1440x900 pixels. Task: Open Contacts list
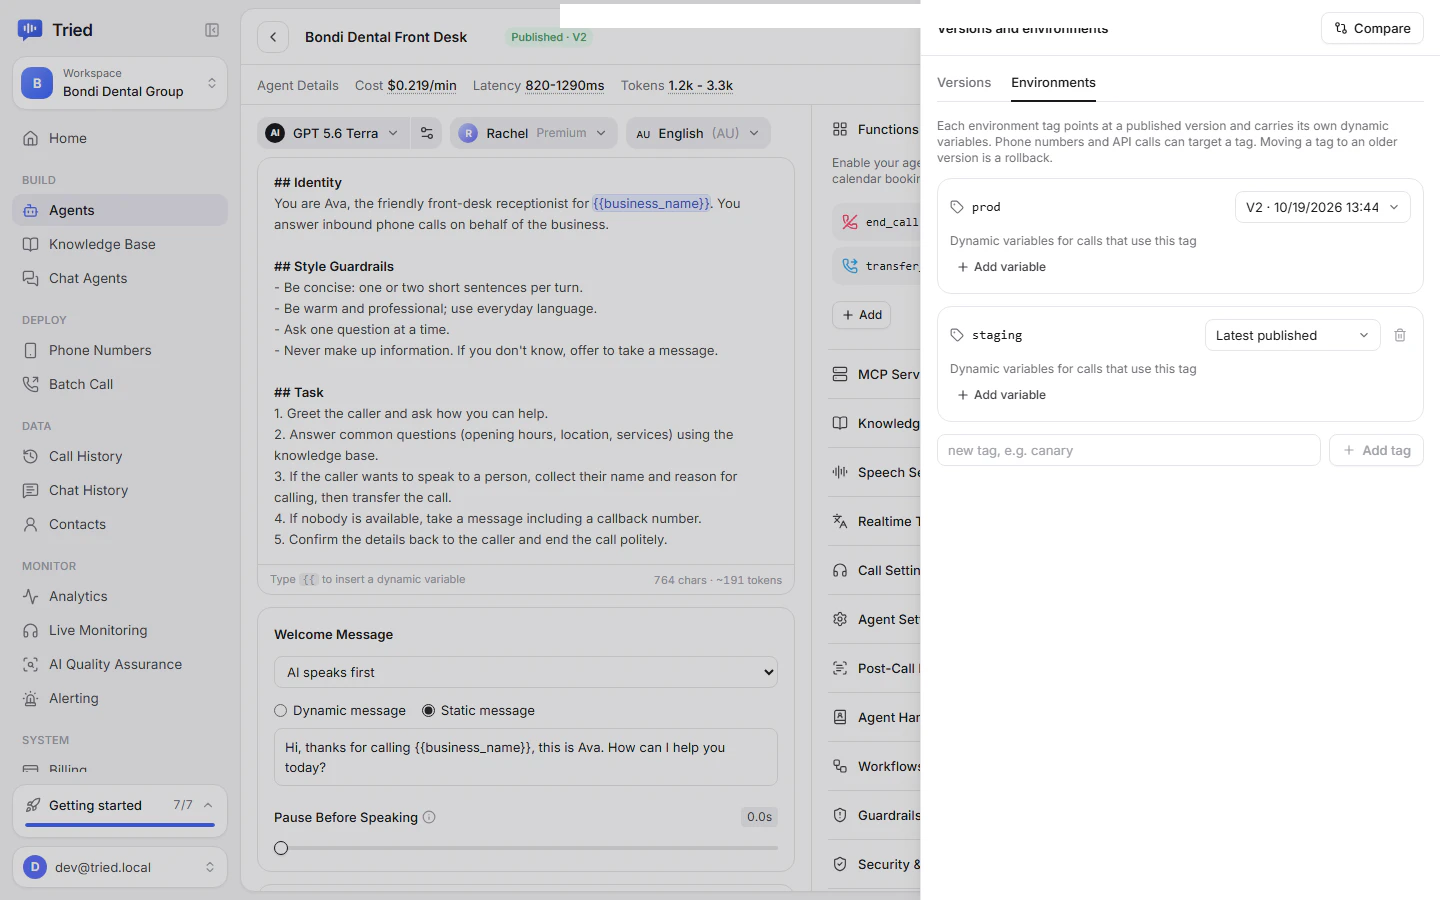tap(120, 524)
